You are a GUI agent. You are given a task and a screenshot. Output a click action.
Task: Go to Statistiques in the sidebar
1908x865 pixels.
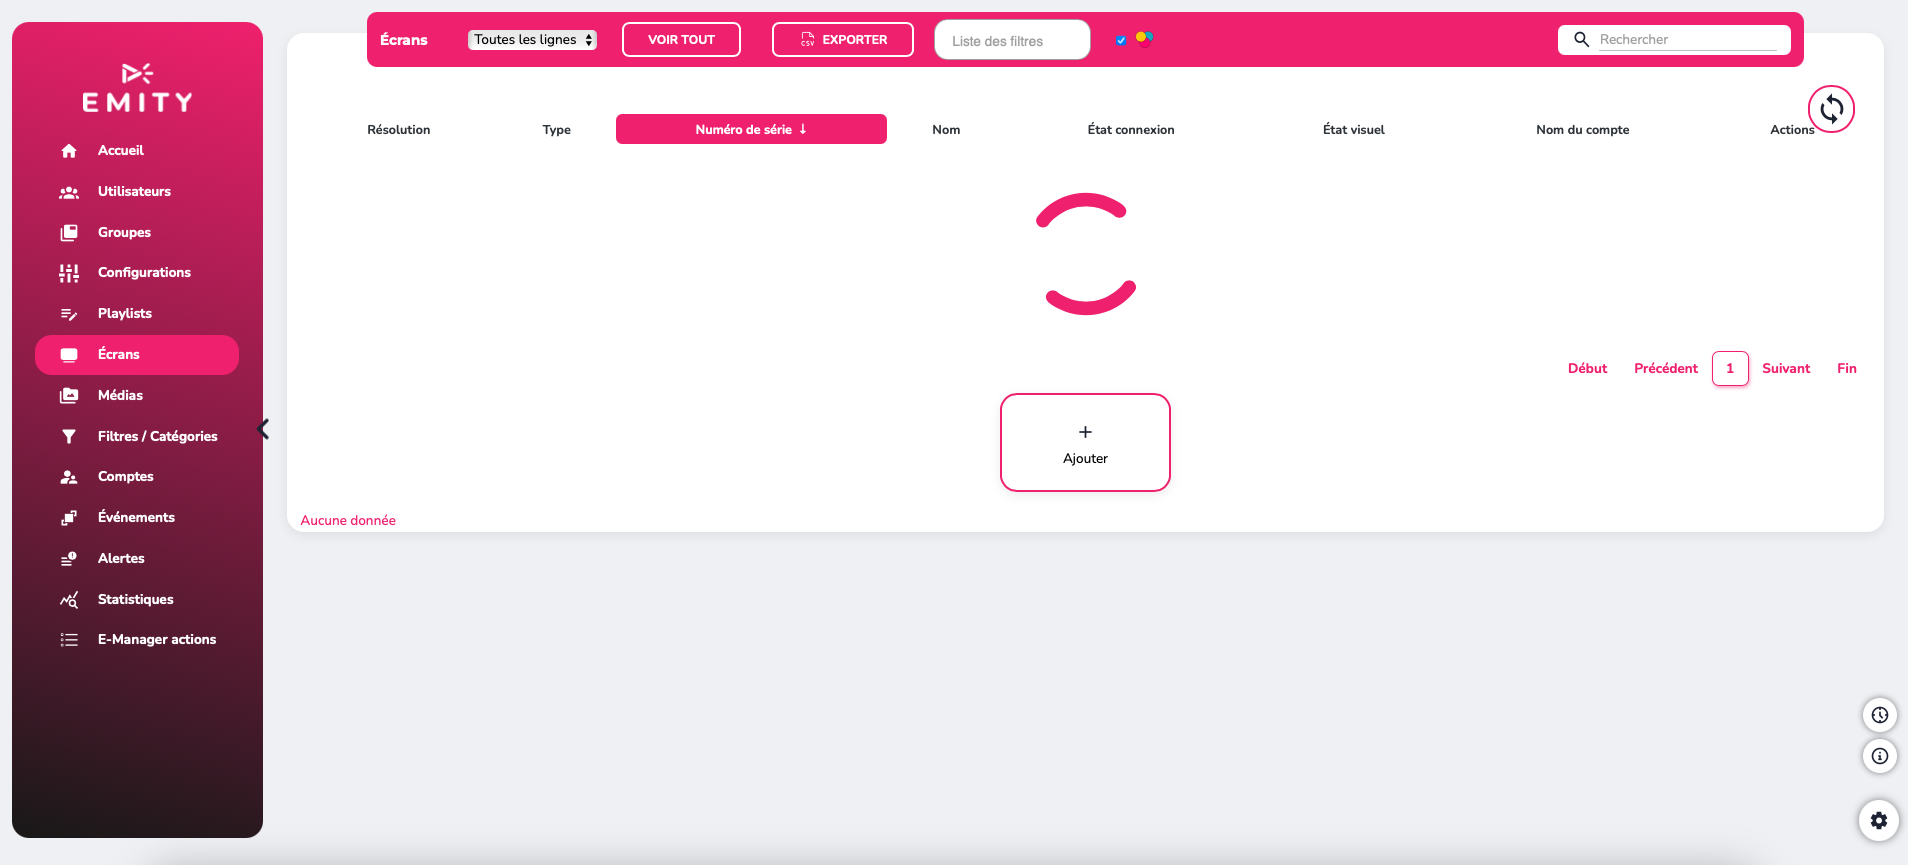click(137, 600)
